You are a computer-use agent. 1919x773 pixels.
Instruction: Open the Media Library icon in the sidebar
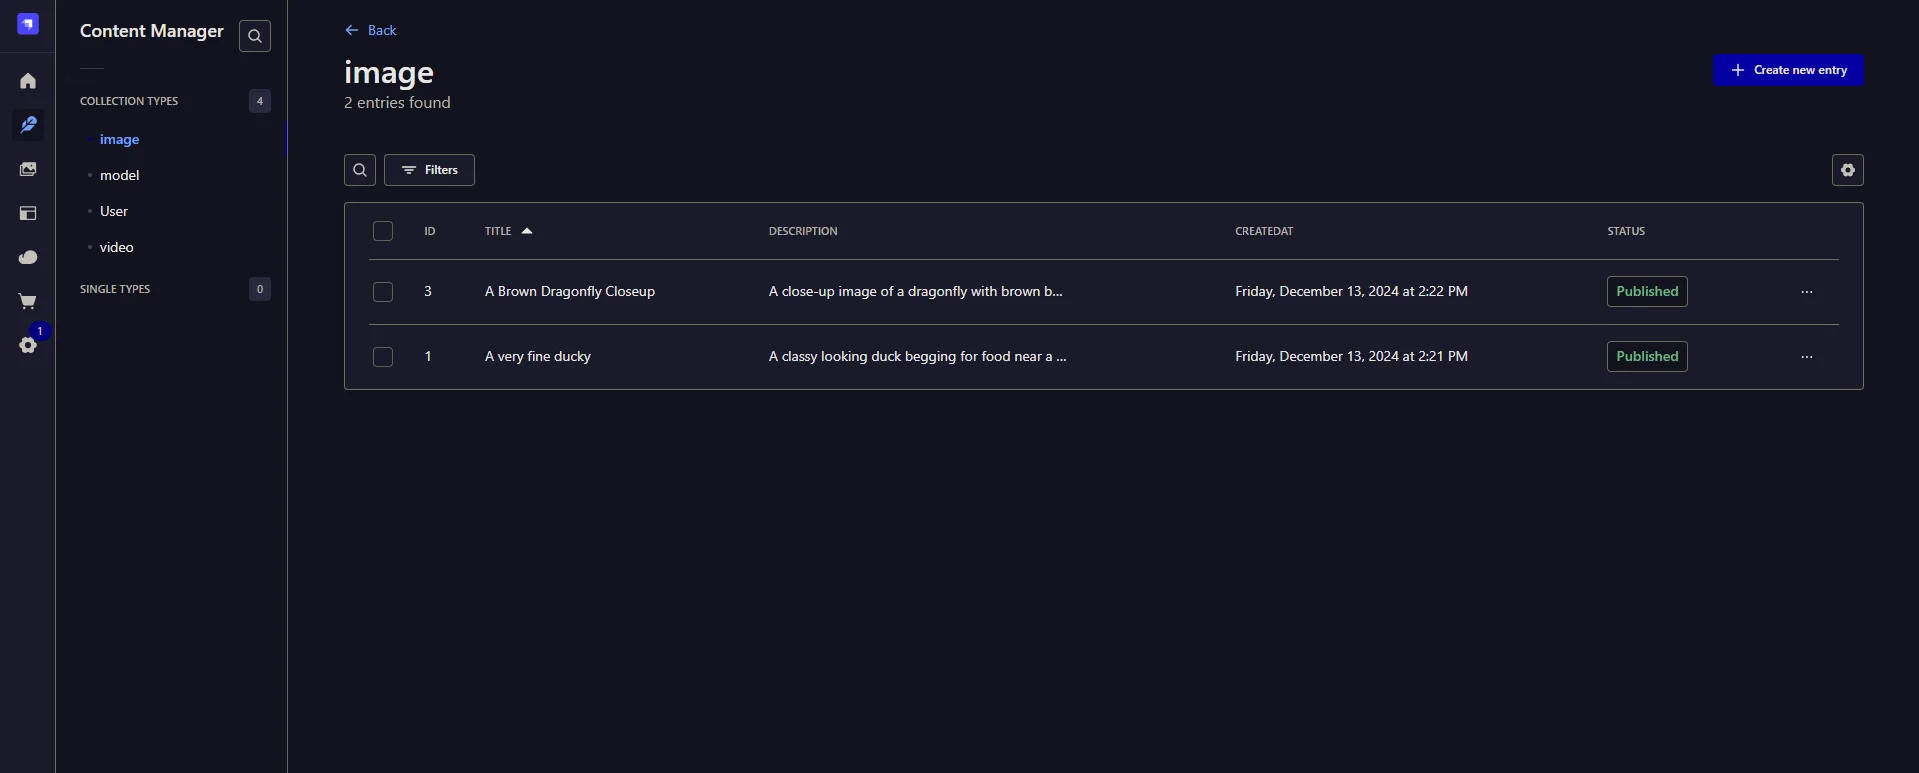pos(28,169)
